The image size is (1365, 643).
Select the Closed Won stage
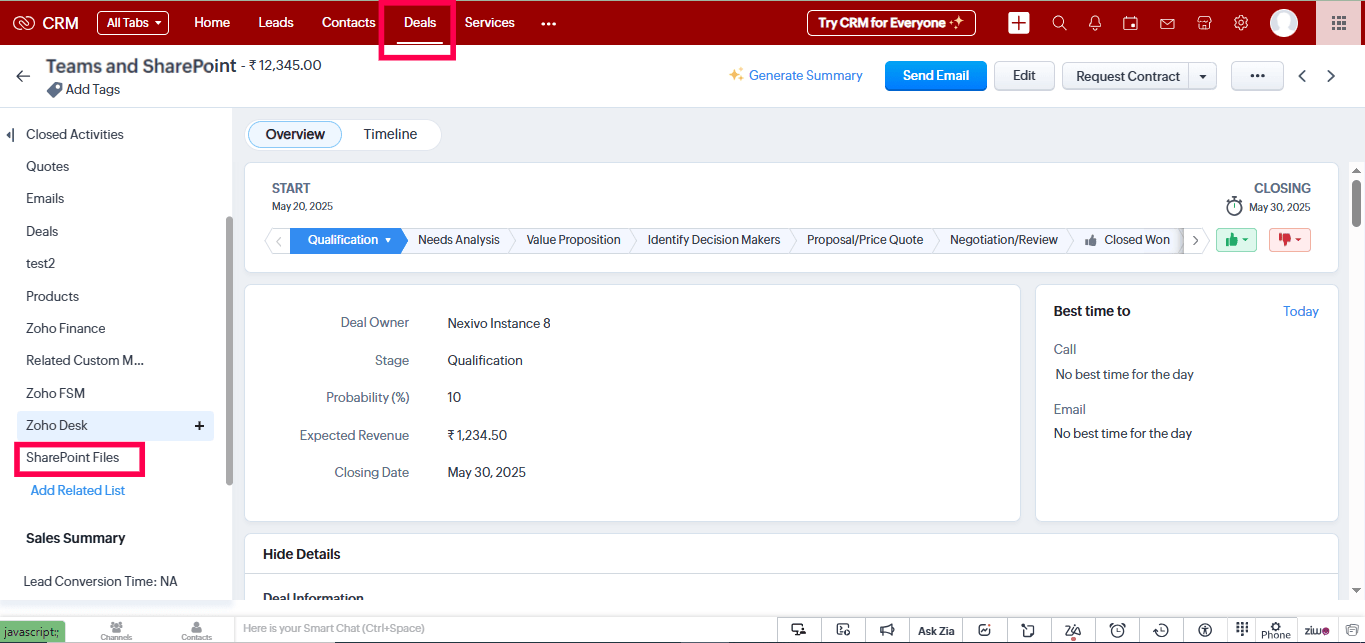coord(1127,240)
